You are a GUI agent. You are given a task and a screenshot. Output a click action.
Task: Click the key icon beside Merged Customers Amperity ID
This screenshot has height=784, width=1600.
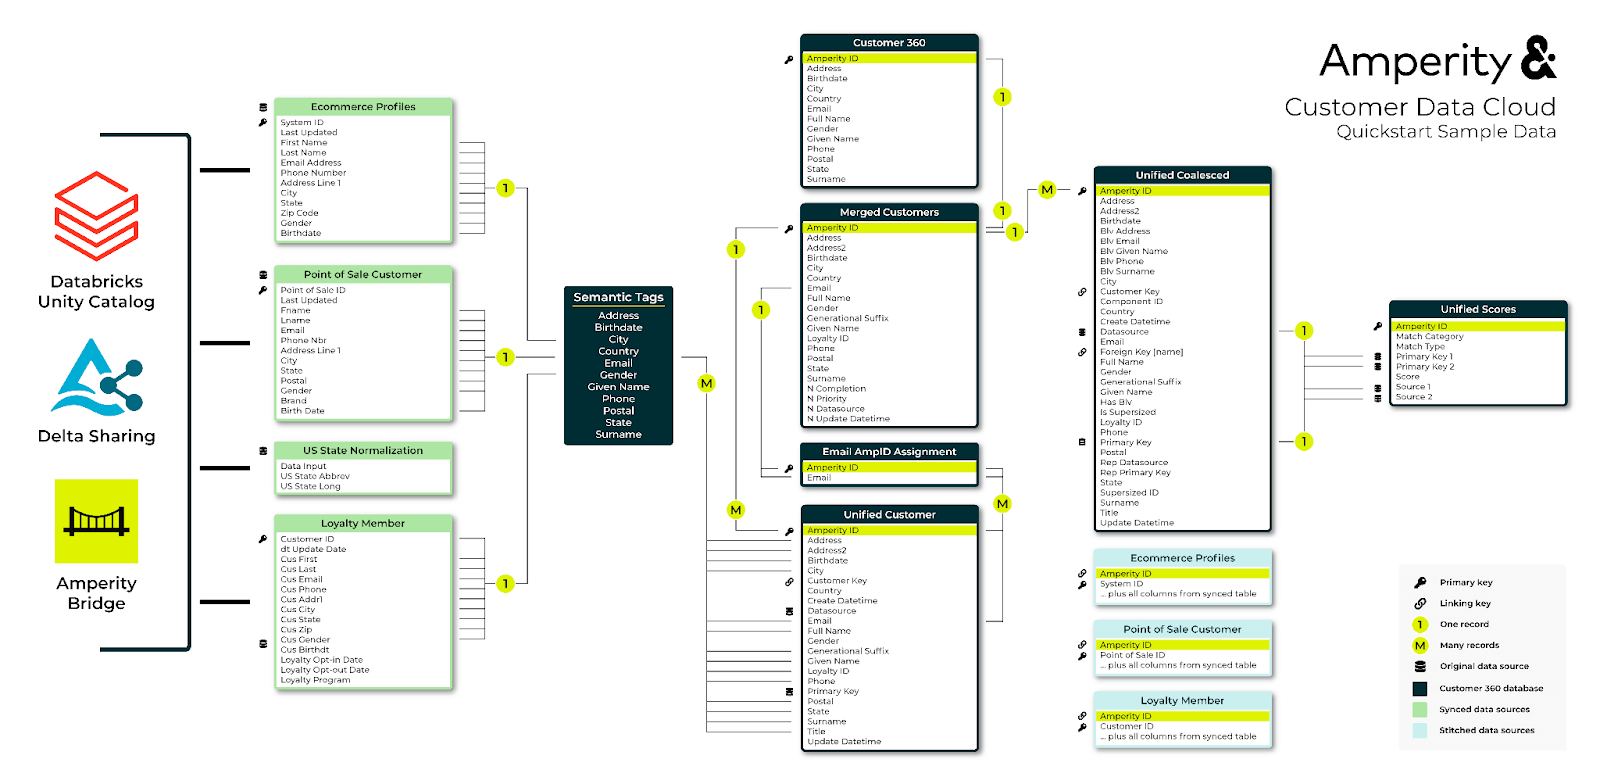(x=789, y=229)
